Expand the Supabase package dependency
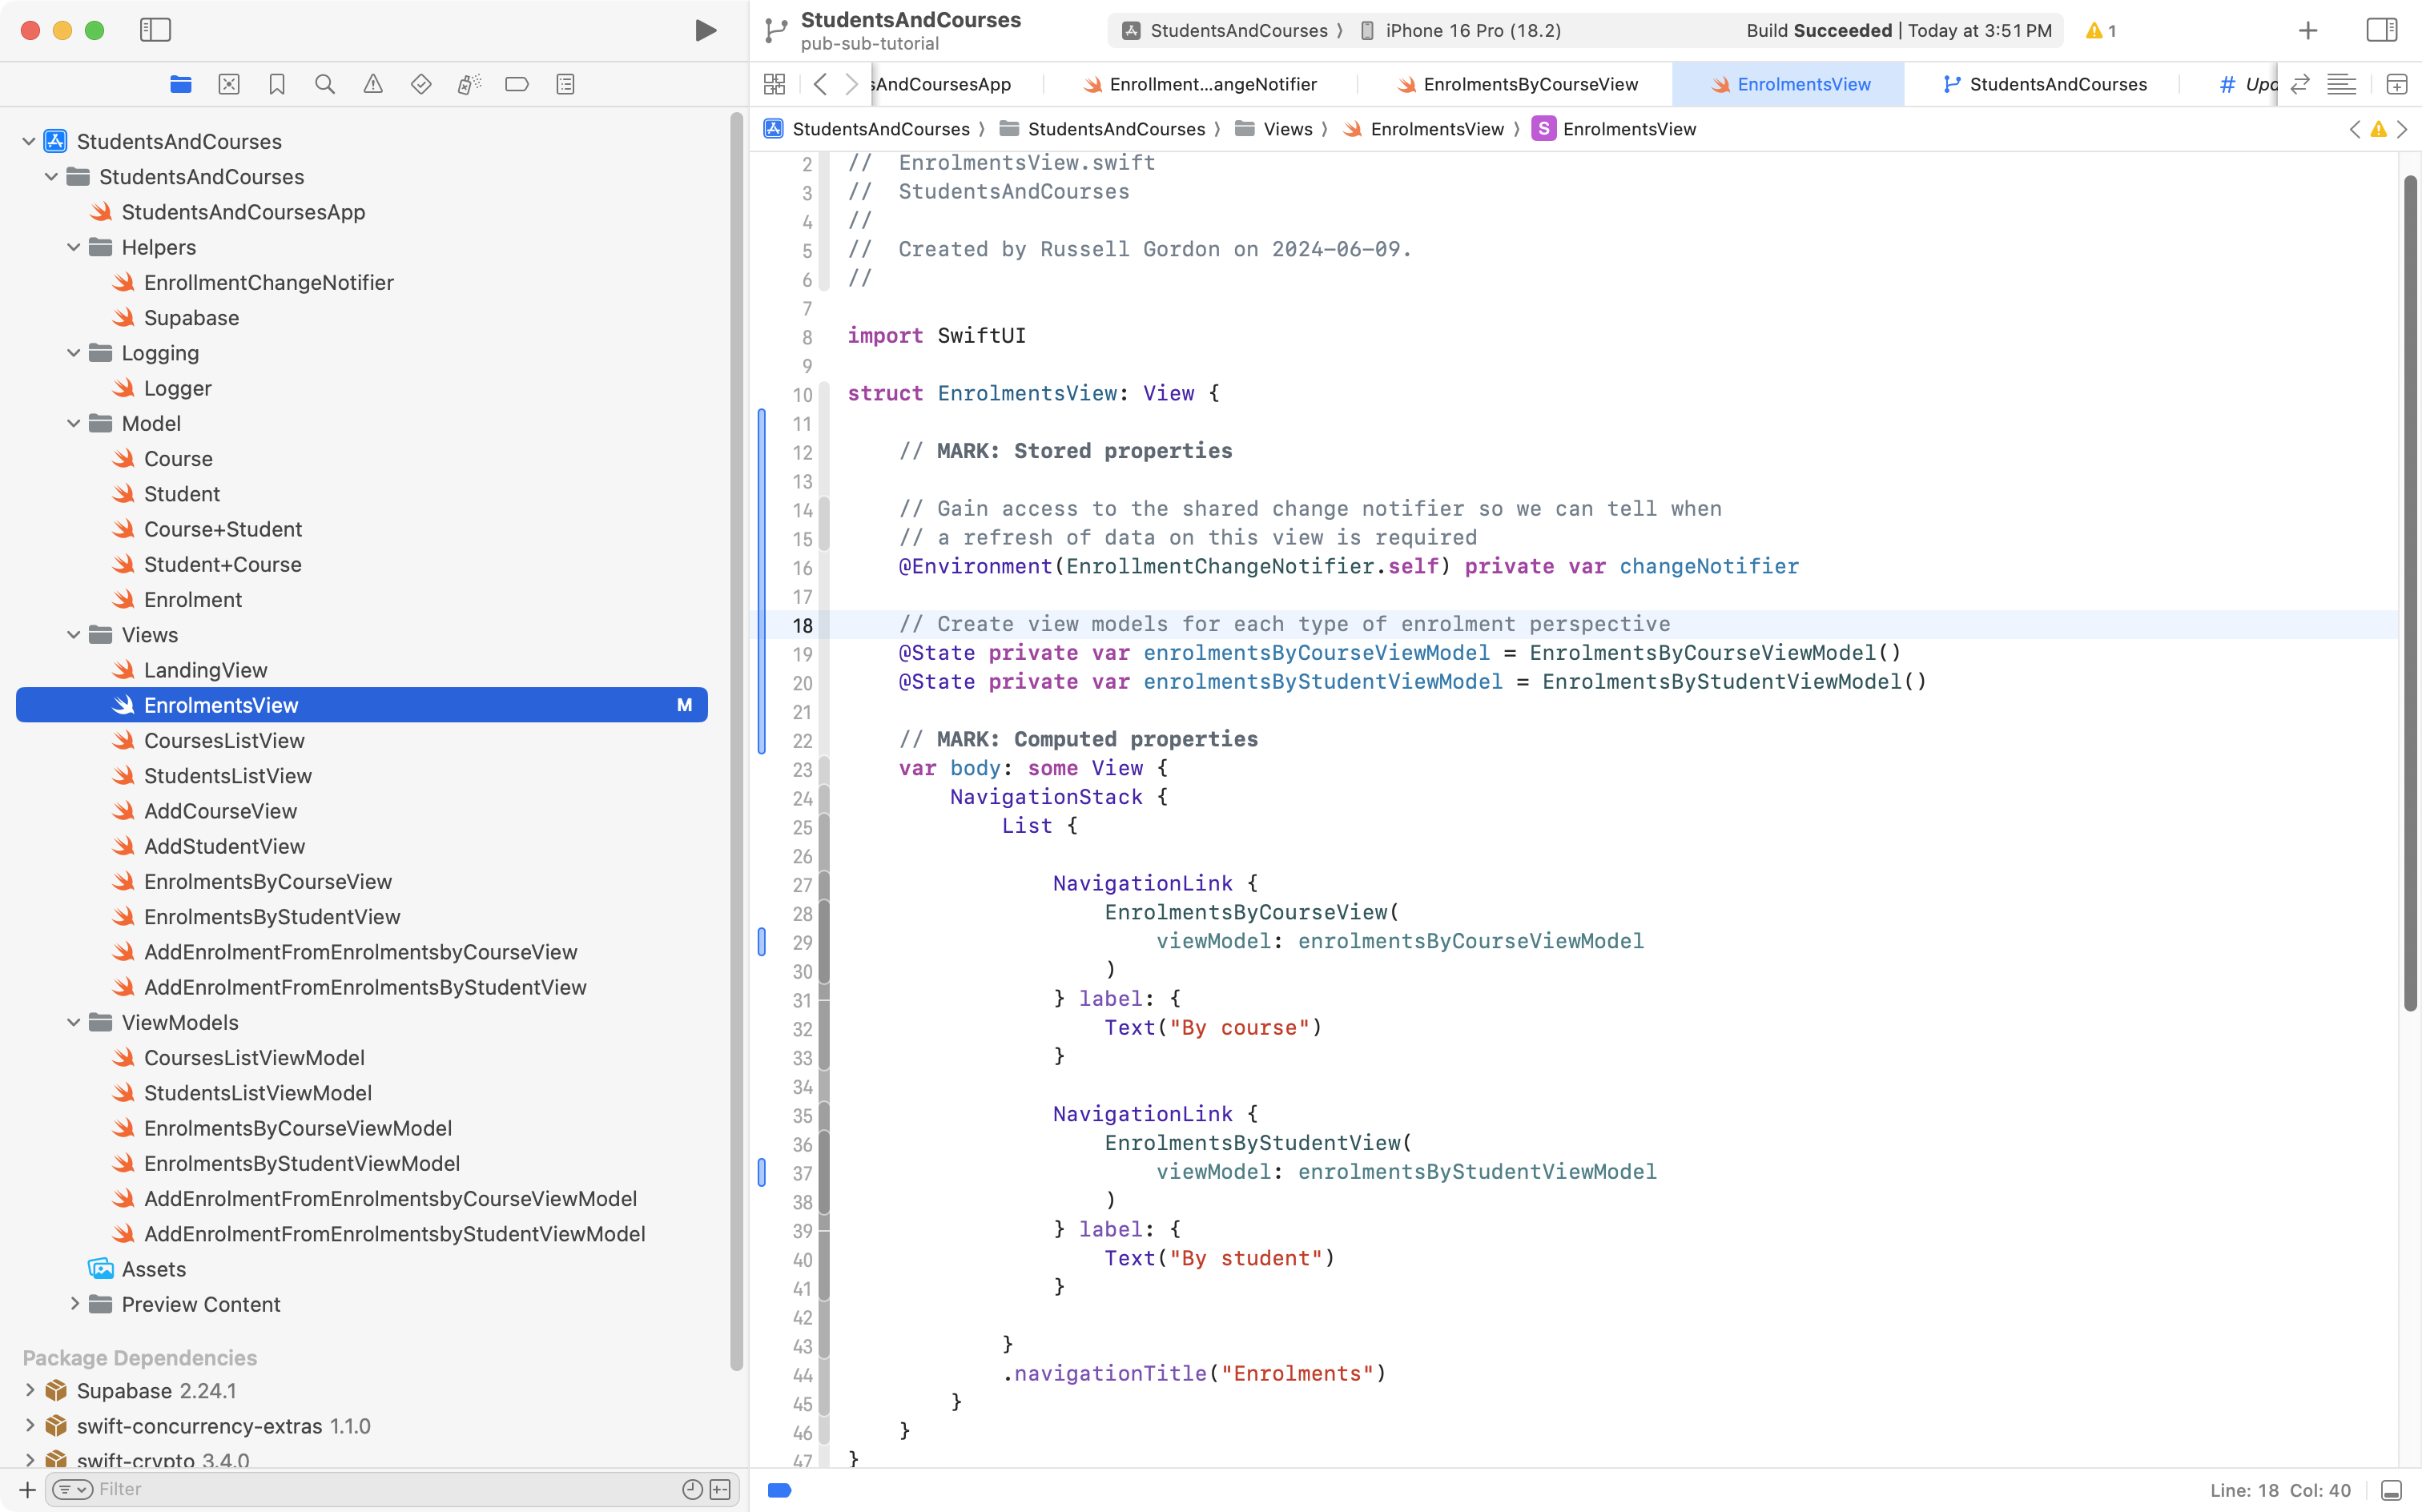This screenshot has width=2422, height=1512. click(x=30, y=1390)
